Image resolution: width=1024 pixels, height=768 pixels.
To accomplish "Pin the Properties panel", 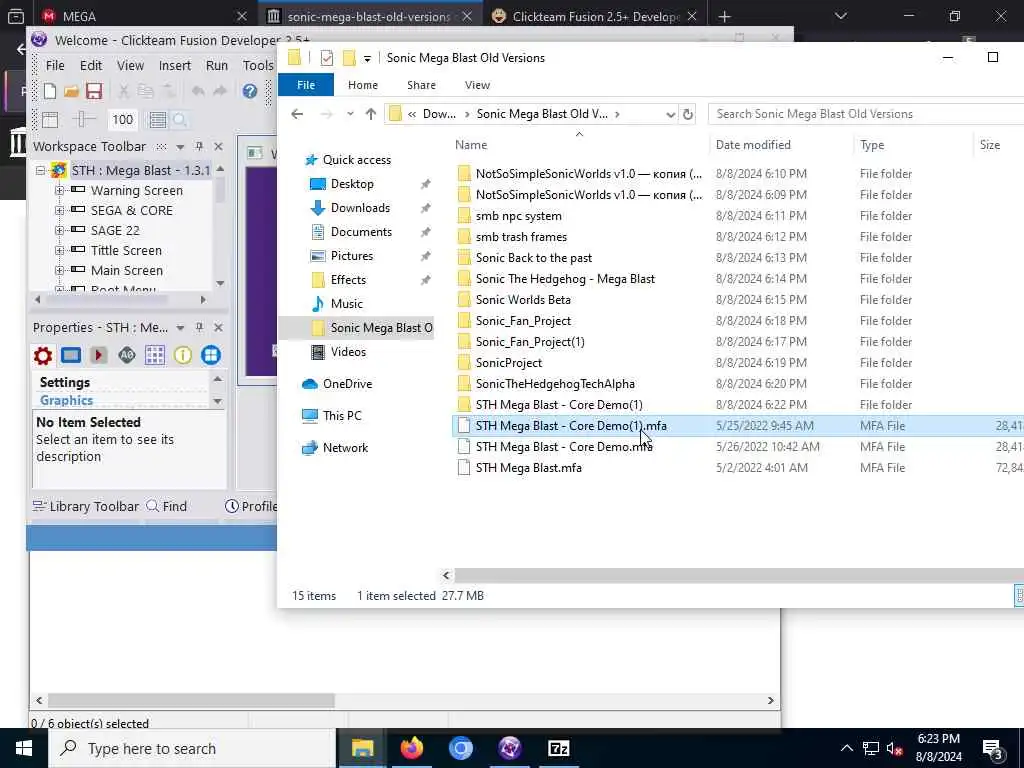I will (199, 327).
